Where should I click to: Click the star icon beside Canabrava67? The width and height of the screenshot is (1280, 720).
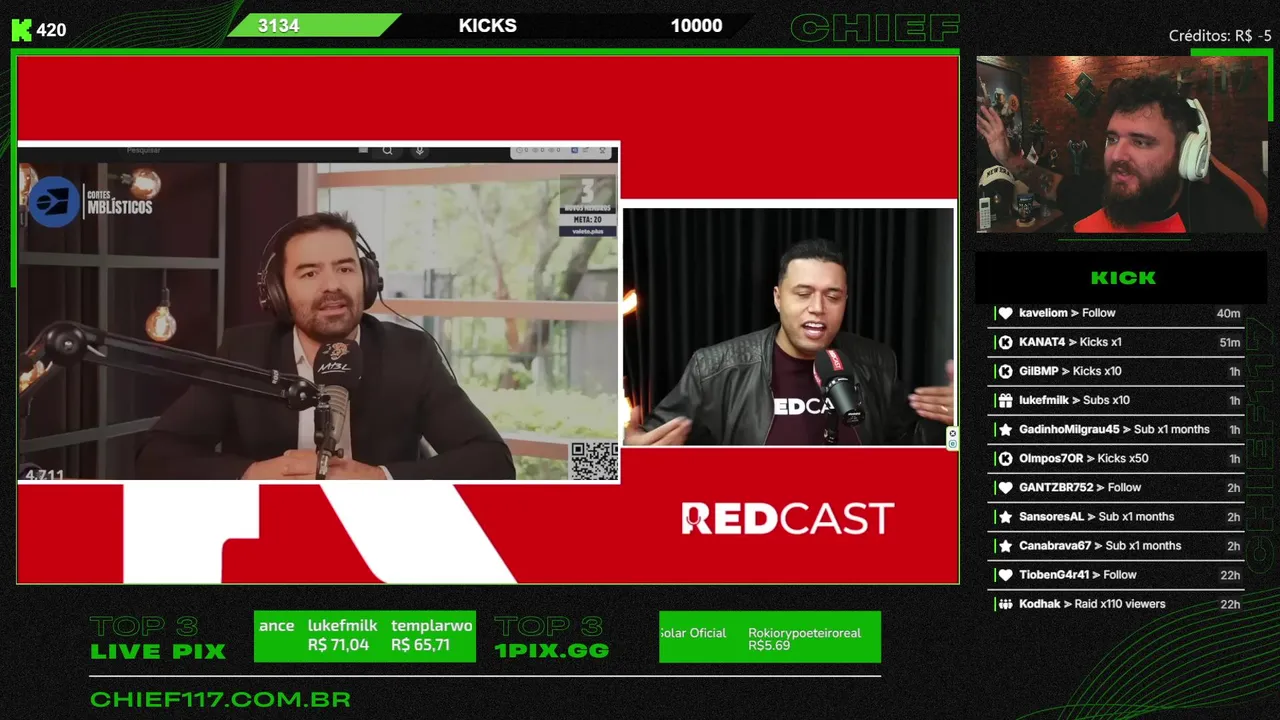[x=1006, y=545]
